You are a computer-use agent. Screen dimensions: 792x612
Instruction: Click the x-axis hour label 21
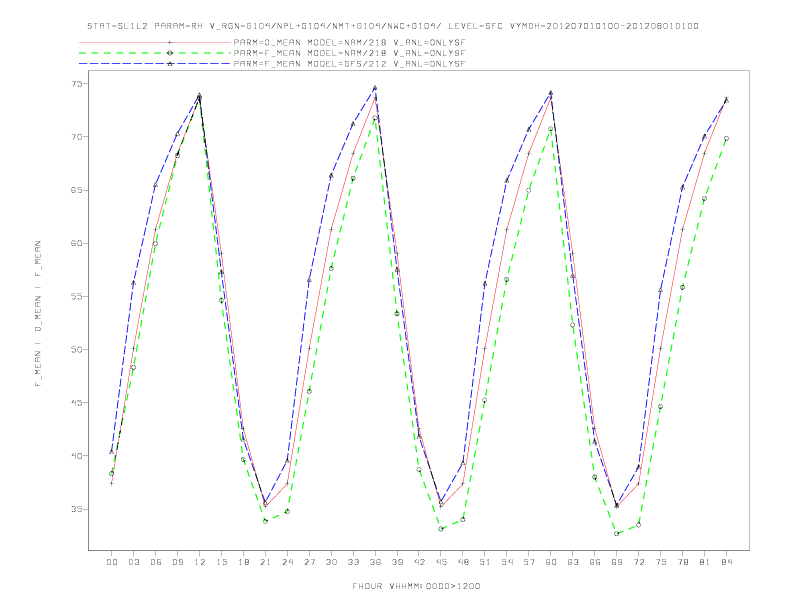[265, 562]
